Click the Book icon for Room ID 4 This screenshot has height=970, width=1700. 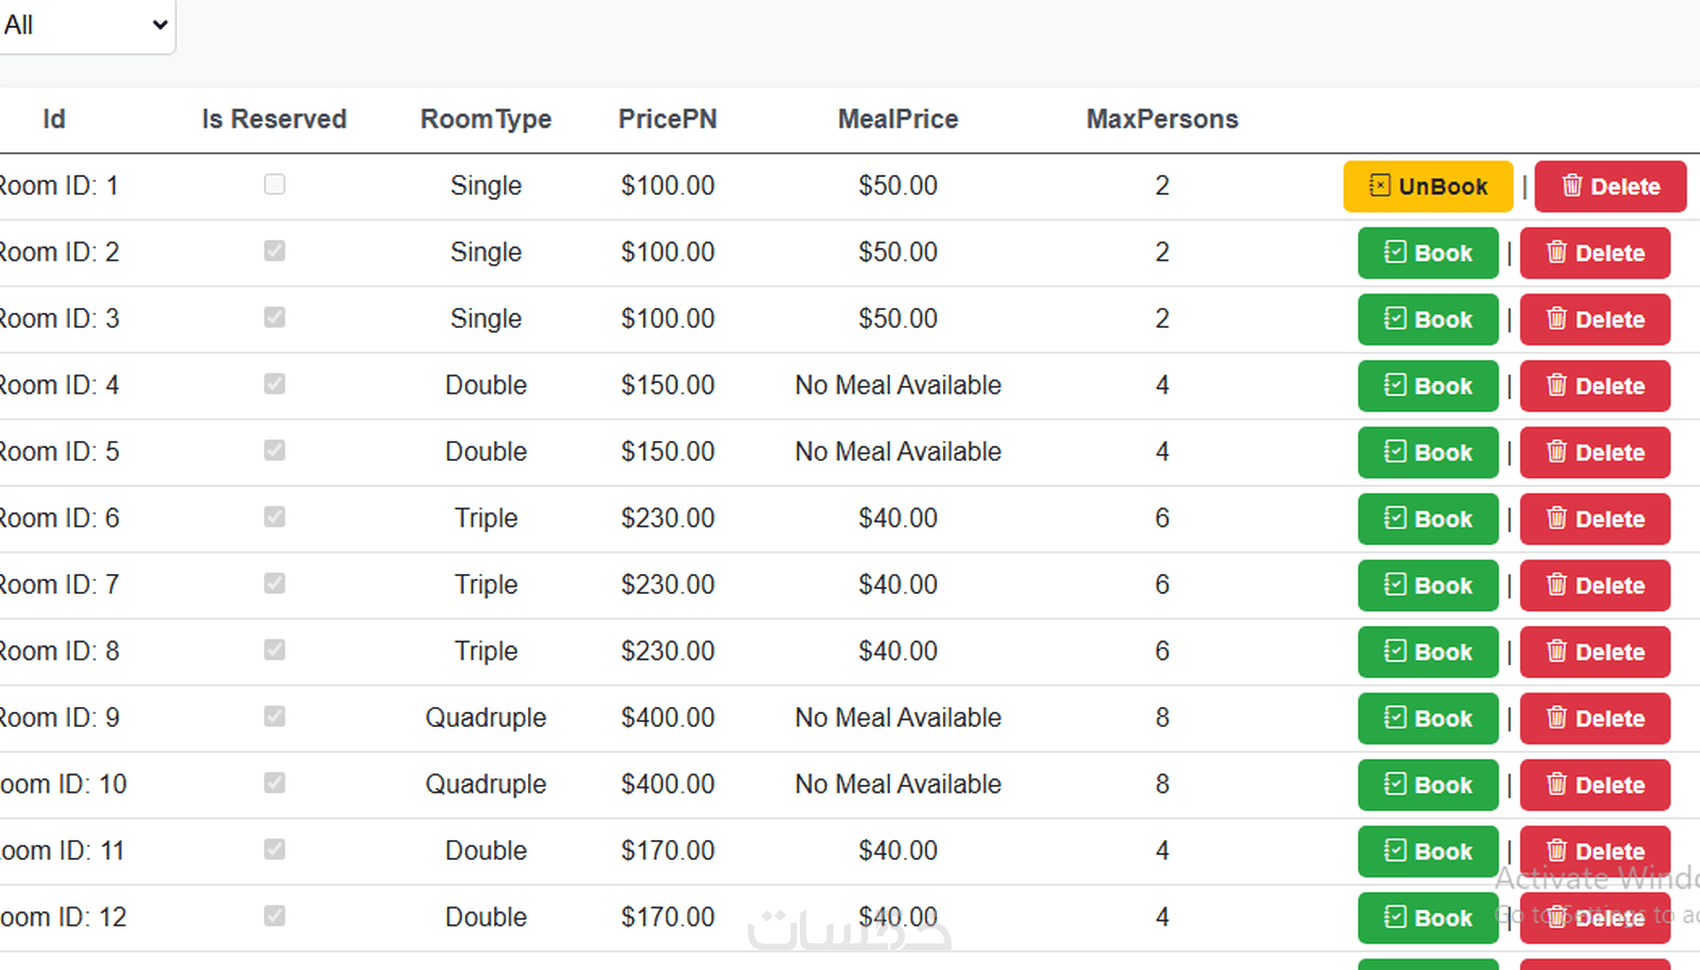click(x=1395, y=385)
